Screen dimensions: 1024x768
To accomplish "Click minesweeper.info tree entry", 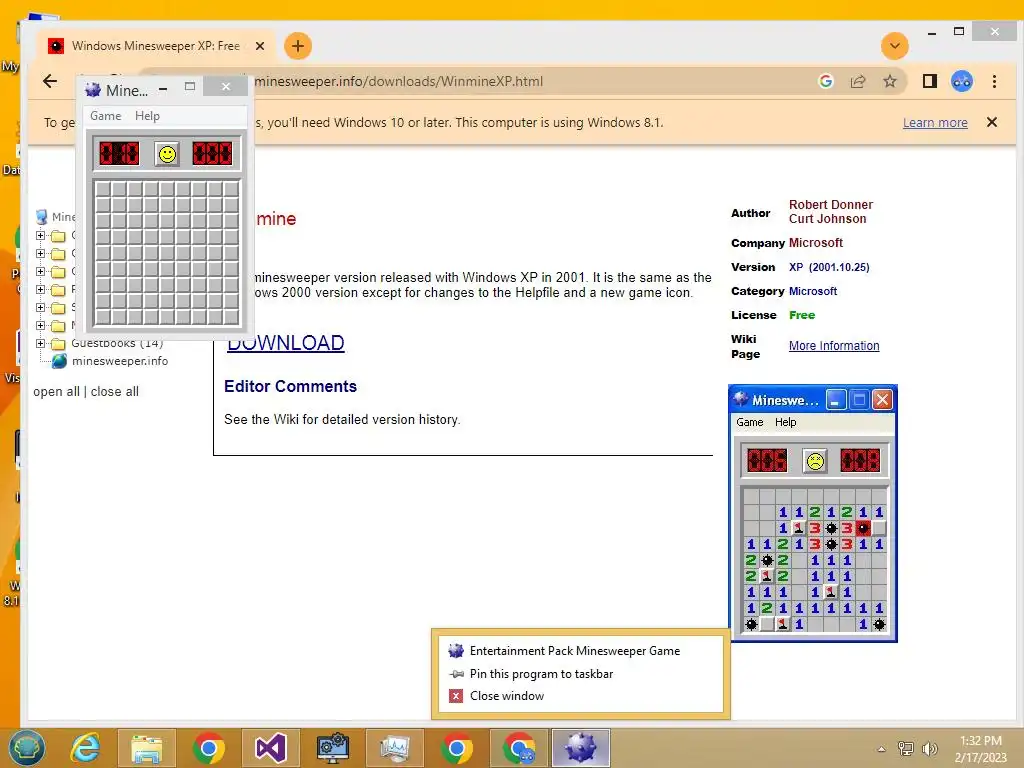I will coord(120,361).
